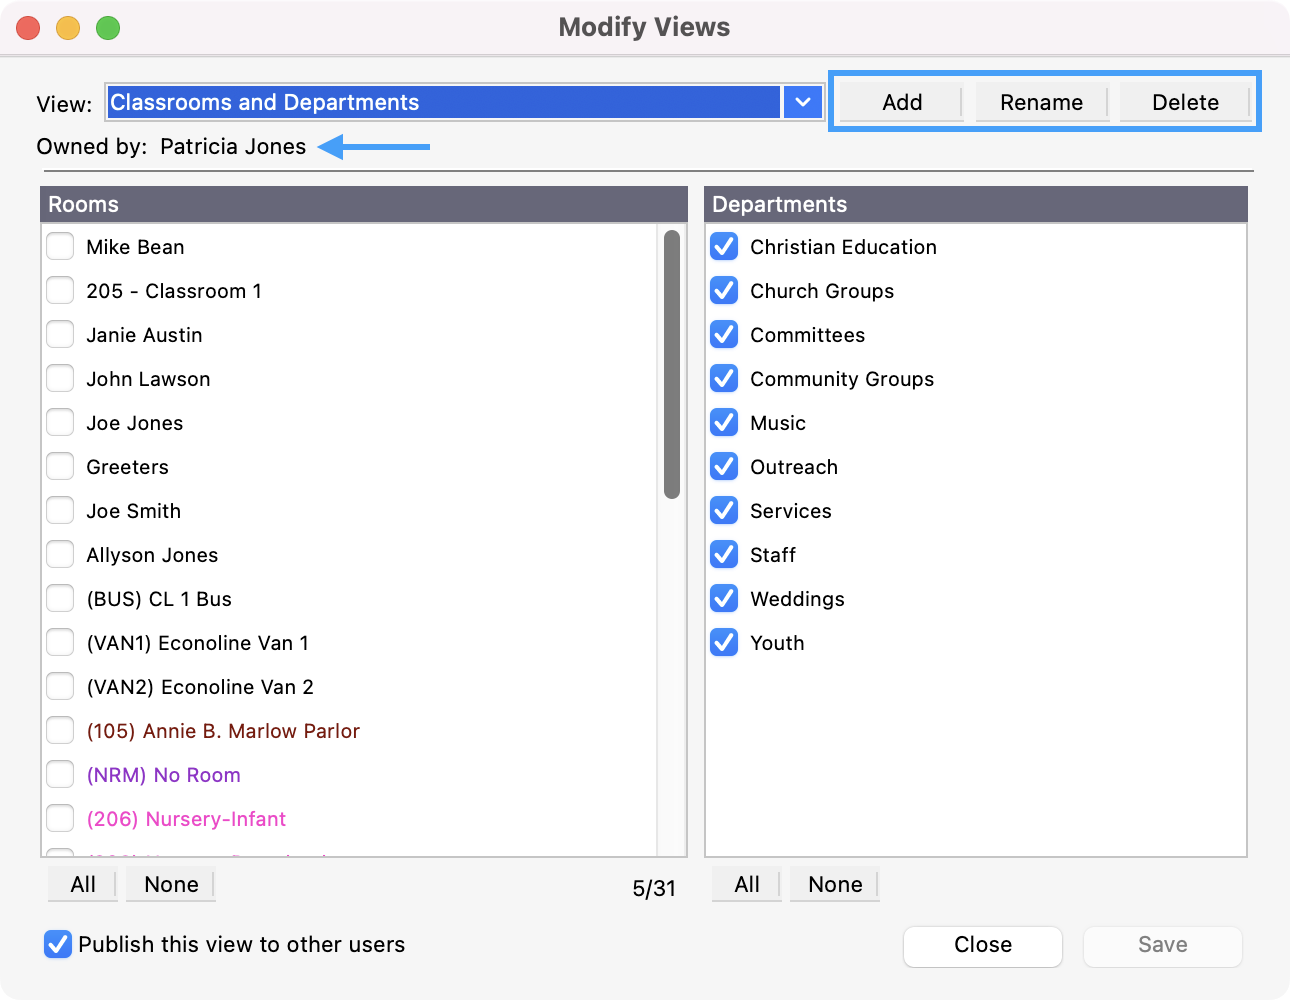
Task: Delete the selected view
Action: [x=1184, y=102]
